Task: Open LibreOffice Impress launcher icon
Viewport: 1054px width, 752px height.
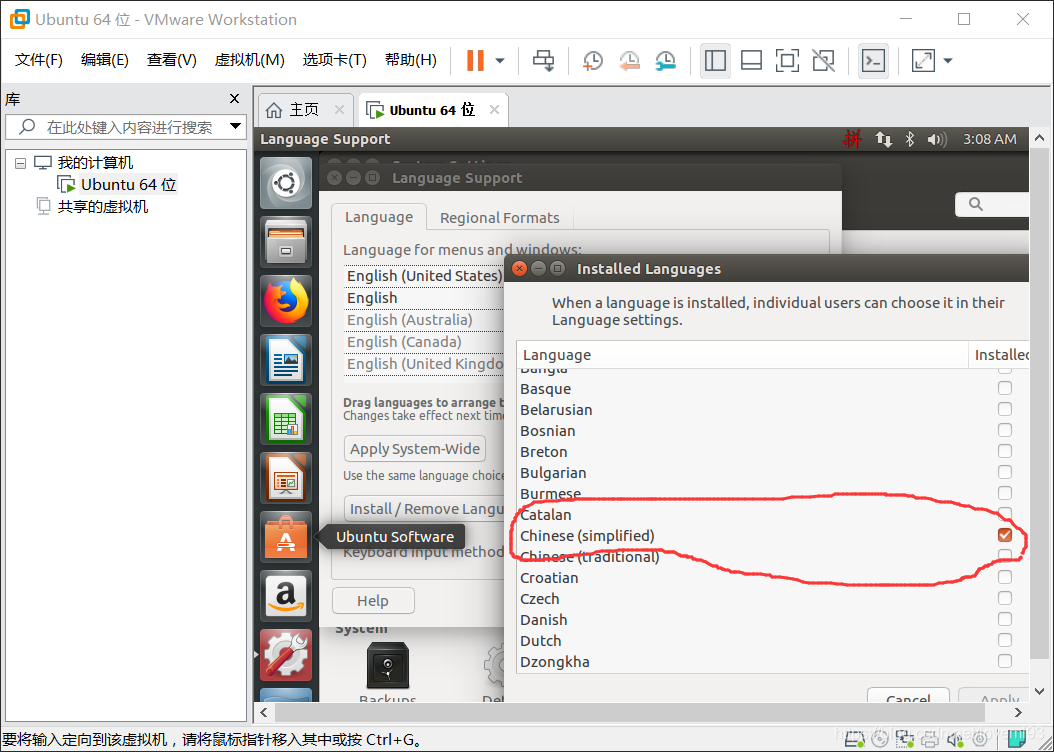Action: (286, 478)
